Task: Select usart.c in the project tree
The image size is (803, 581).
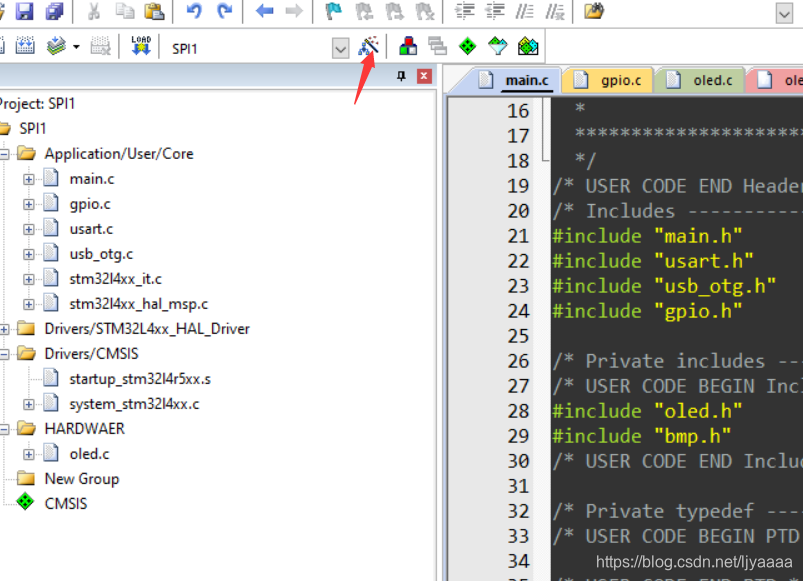Action: pyautogui.click(x=91, y=229)
